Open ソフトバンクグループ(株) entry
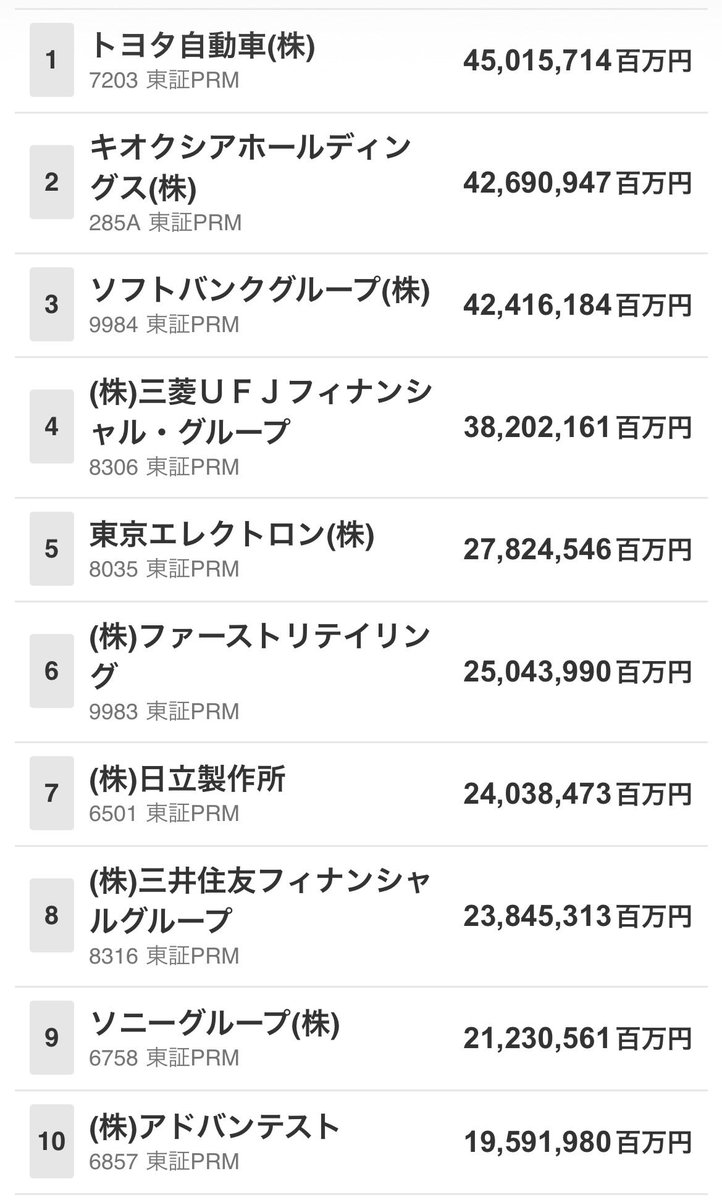722x1200 pixels. (x=361, y=304)
